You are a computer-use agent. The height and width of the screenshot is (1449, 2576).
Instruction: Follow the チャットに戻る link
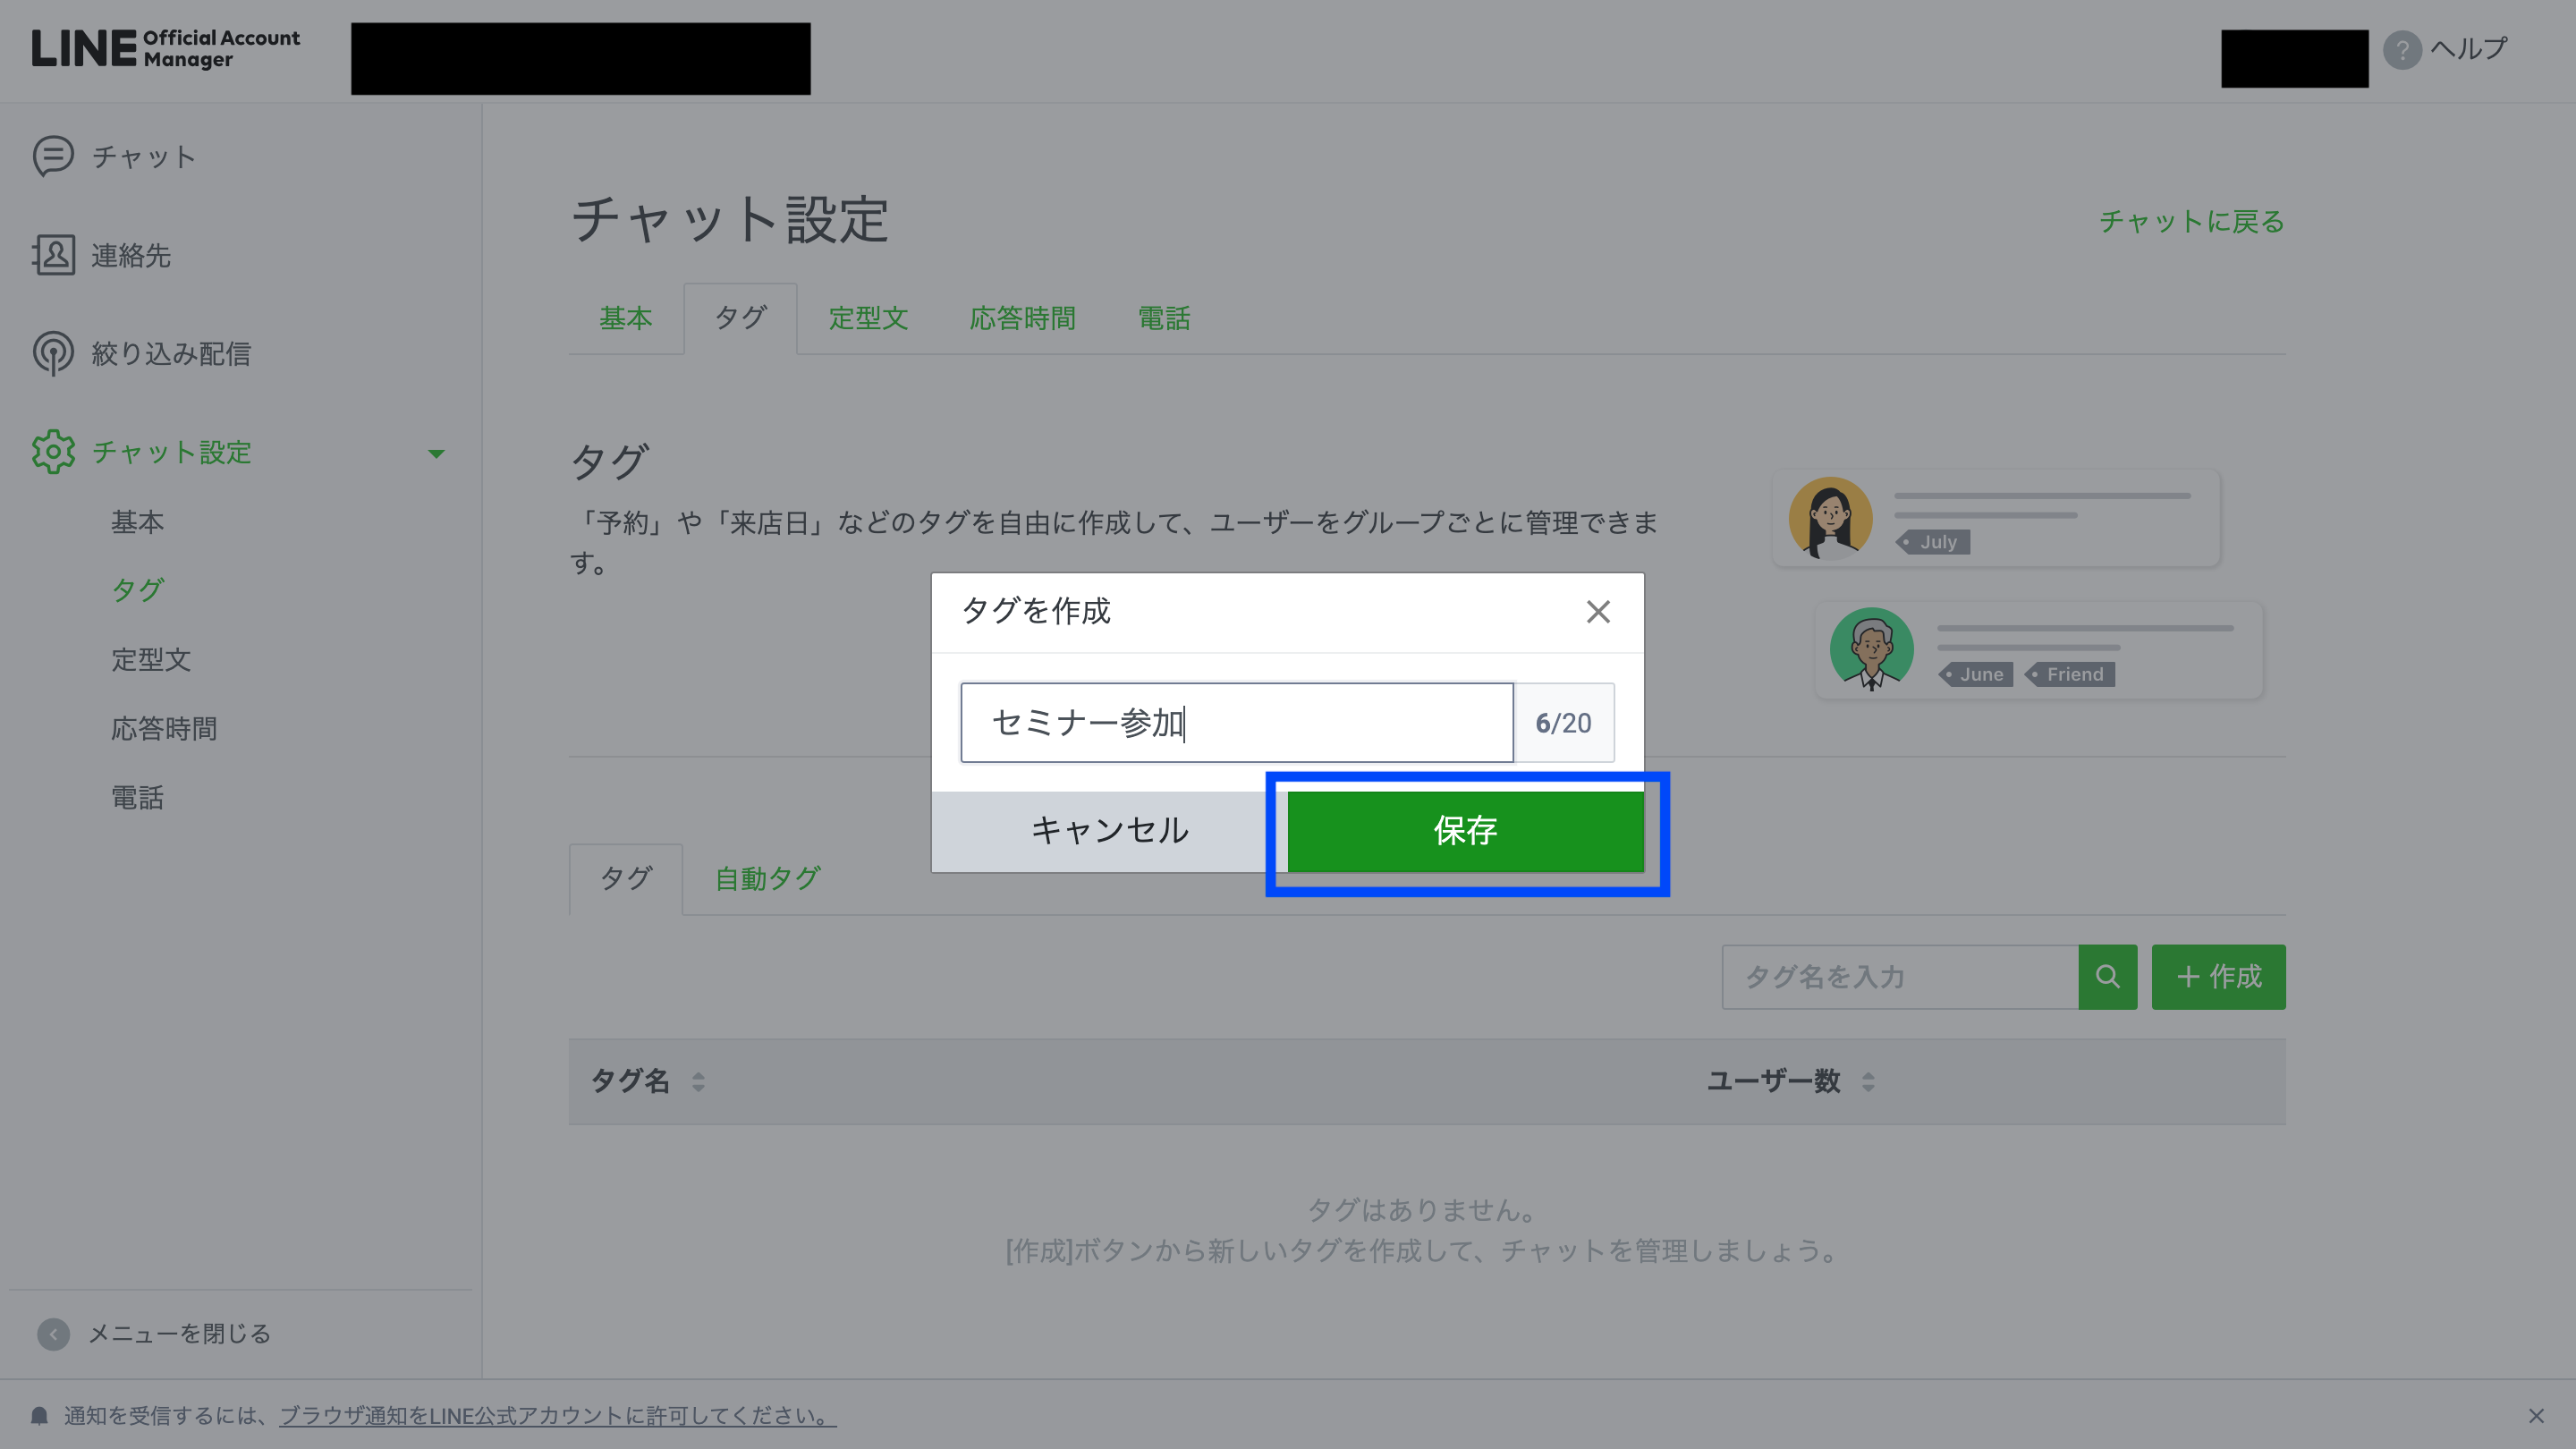tap(2191, 221)
